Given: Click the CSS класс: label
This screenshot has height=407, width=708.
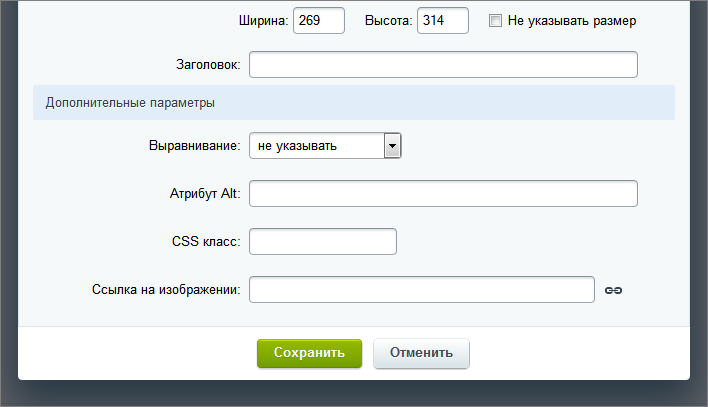Looking at the screenshot, I should click(x=206, y=242).
